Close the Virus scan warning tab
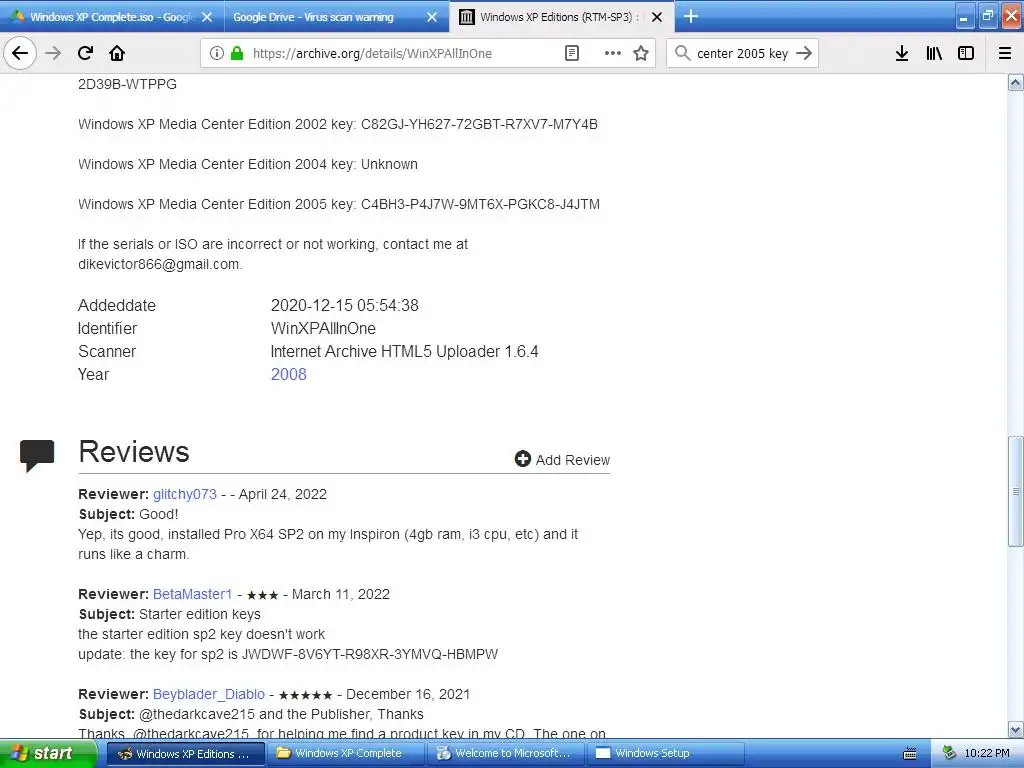The width and height of the screenshot is (1024, 768). tap(432, 17)
